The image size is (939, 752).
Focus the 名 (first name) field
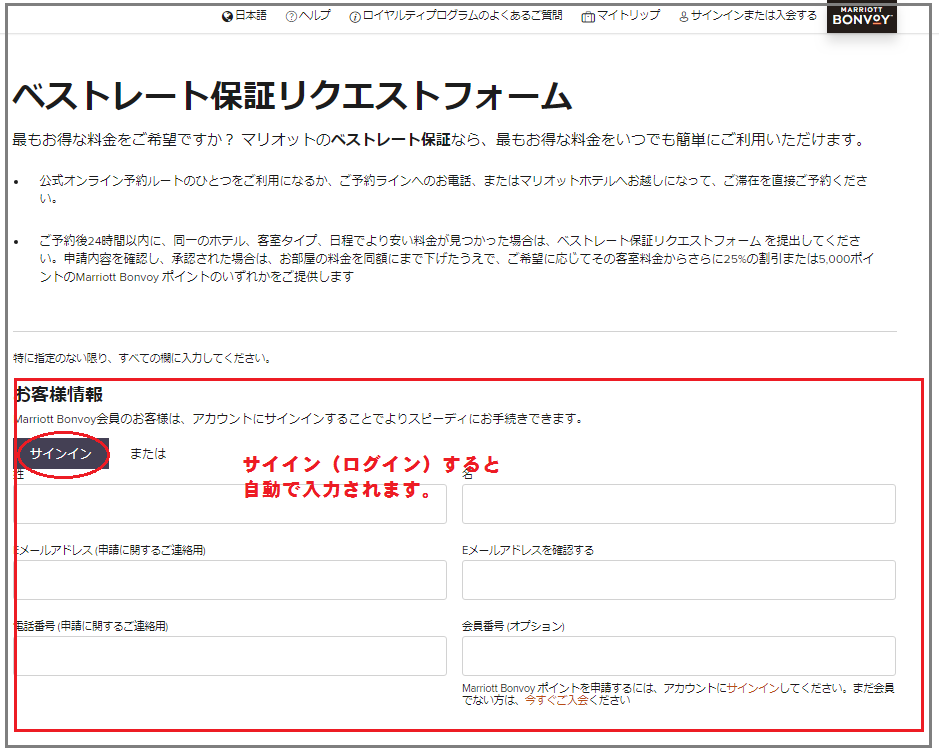678,504
